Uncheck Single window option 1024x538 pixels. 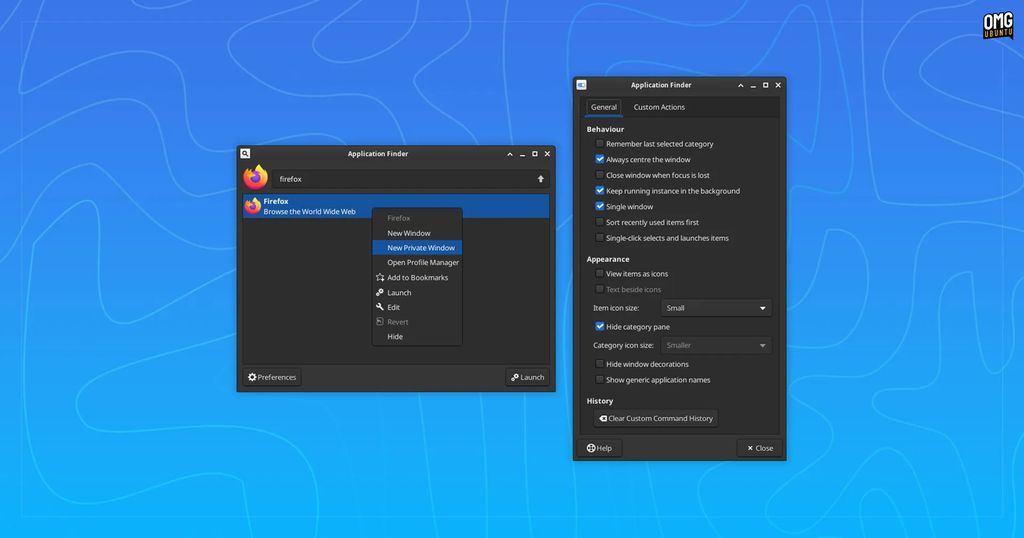pyautogui.click(x=600, y=206)
